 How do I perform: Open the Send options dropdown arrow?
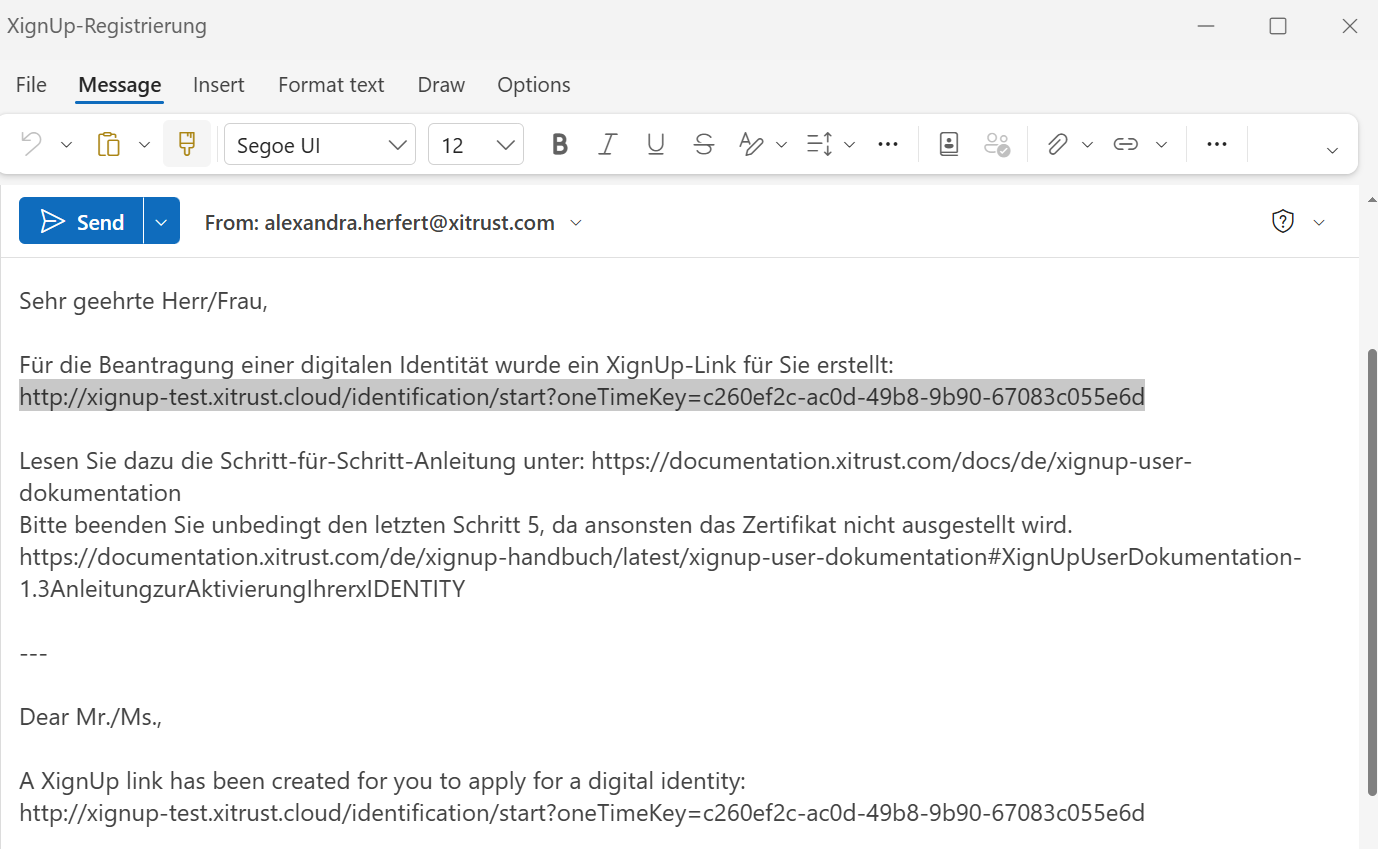point(162,222)
